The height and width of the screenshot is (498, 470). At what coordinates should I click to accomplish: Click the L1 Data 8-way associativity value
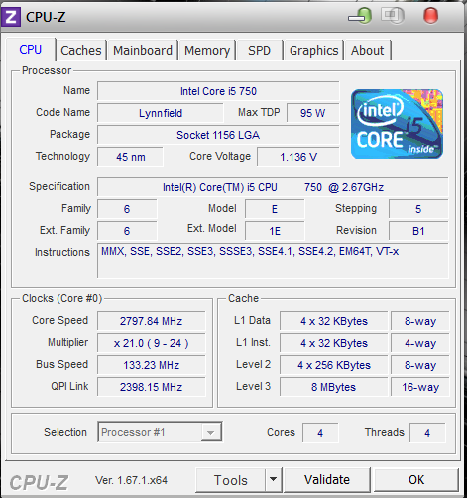coord(420,321)
